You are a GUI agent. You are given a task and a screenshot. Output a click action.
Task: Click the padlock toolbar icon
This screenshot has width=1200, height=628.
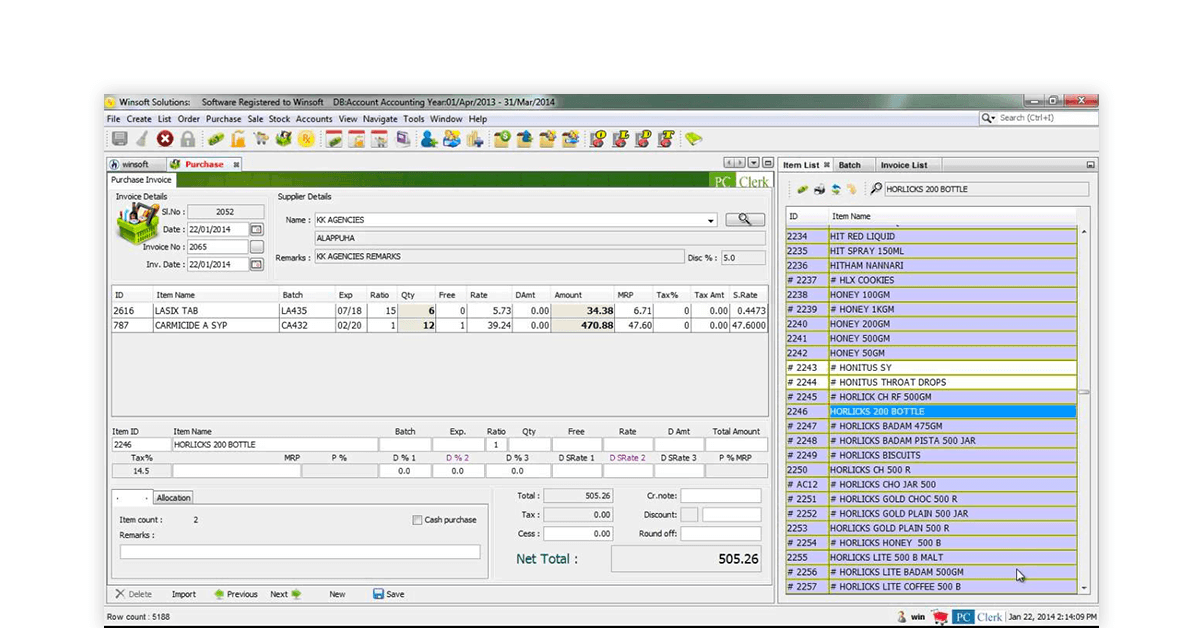click(188, 139)
